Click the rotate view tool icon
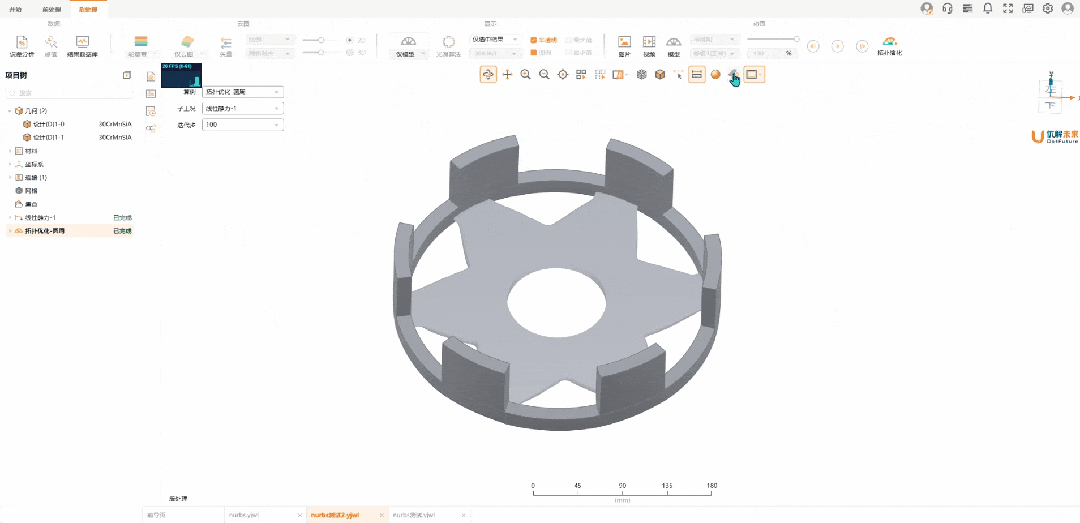1080x523 pixels. pyautogui.click(x=488, y=74)
